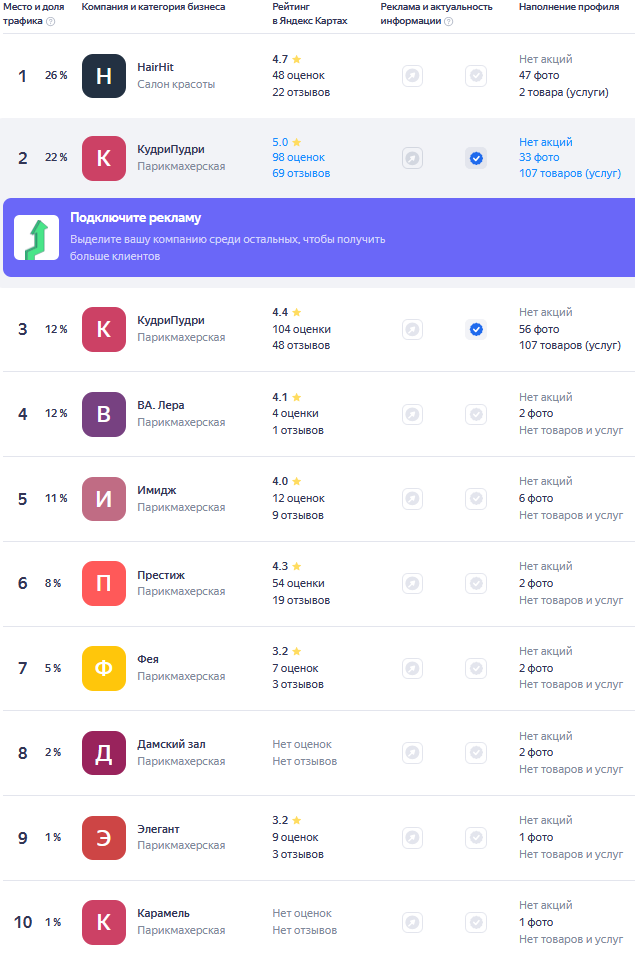The height and width of the screenshot is (960, 635).
Task: Open the help tooltip next to Место и доля трафика
Action: tap(51, 21)
